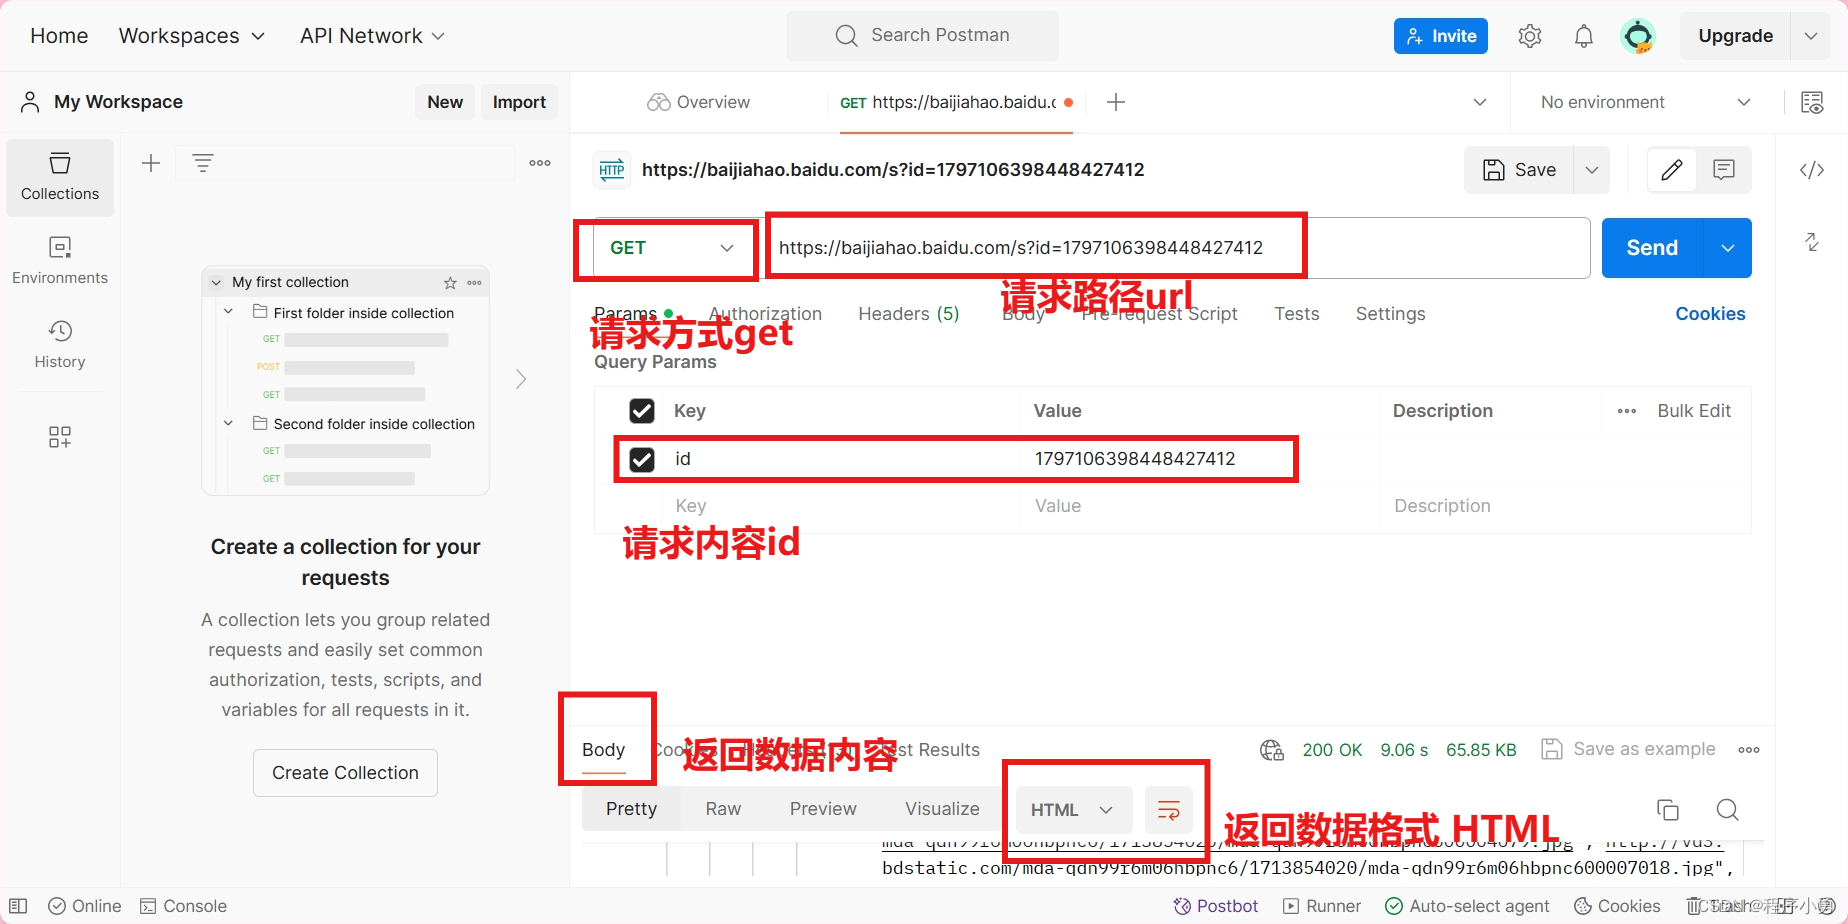Viewport: 1848px width, 924px height.
Task: Open the Environments sidebar panel
Action: click(60, 260)
